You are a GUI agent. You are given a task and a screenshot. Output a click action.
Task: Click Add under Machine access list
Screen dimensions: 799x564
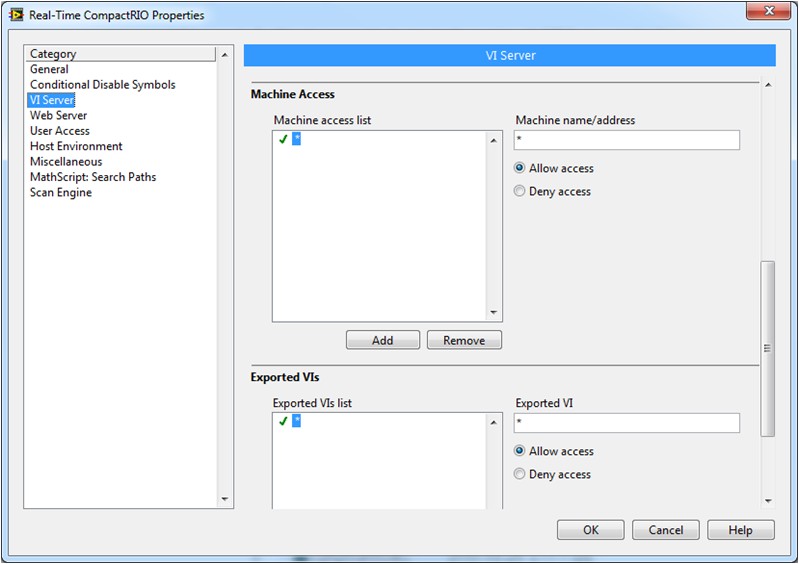[382, 340]
